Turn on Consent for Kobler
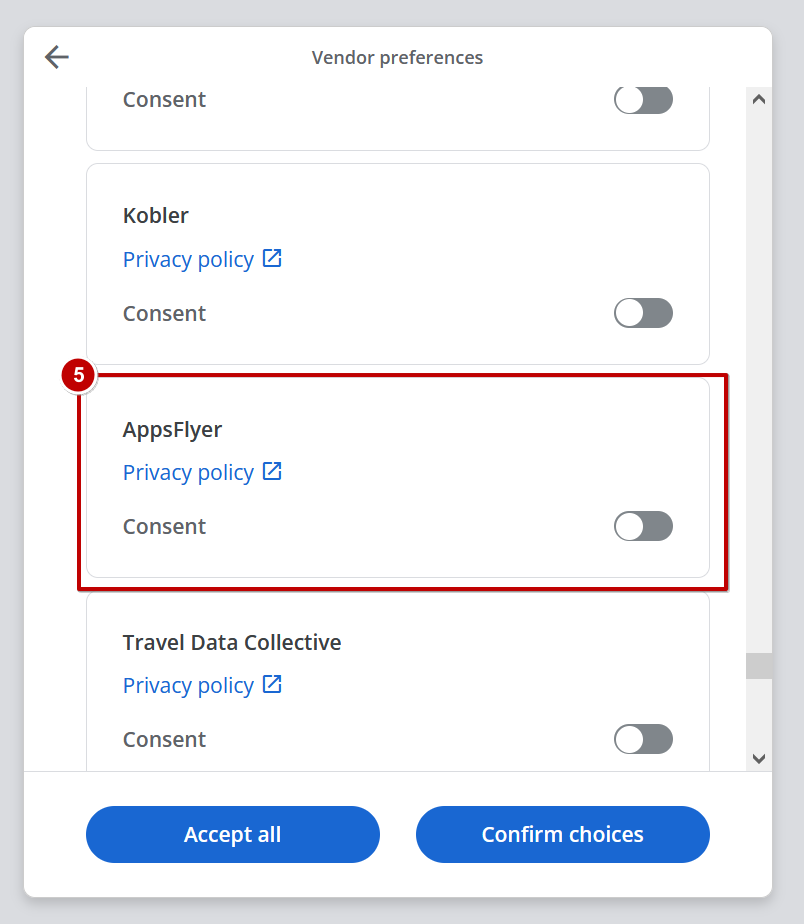Viewport: 804px width, 924px height. coord(643,313)
